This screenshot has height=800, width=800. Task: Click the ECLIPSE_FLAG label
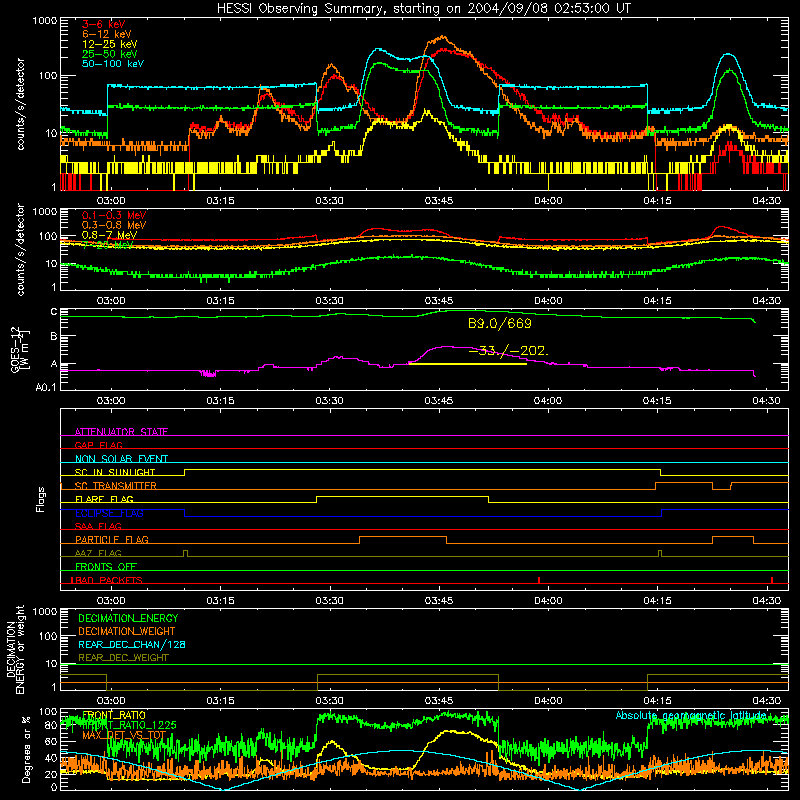pyautogui.click(x=109, y=513)
